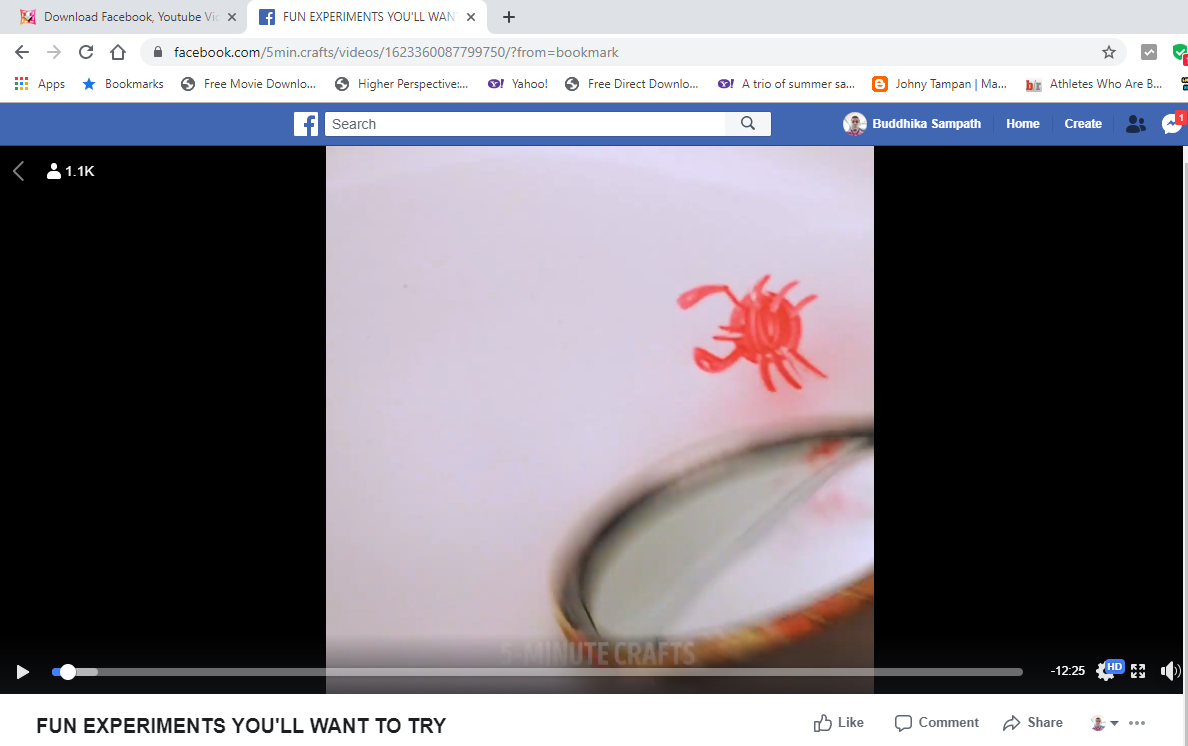Open Messenger notifications icon
Image resolution: width=1188 pixels, height=746 pixels.
1172,123
